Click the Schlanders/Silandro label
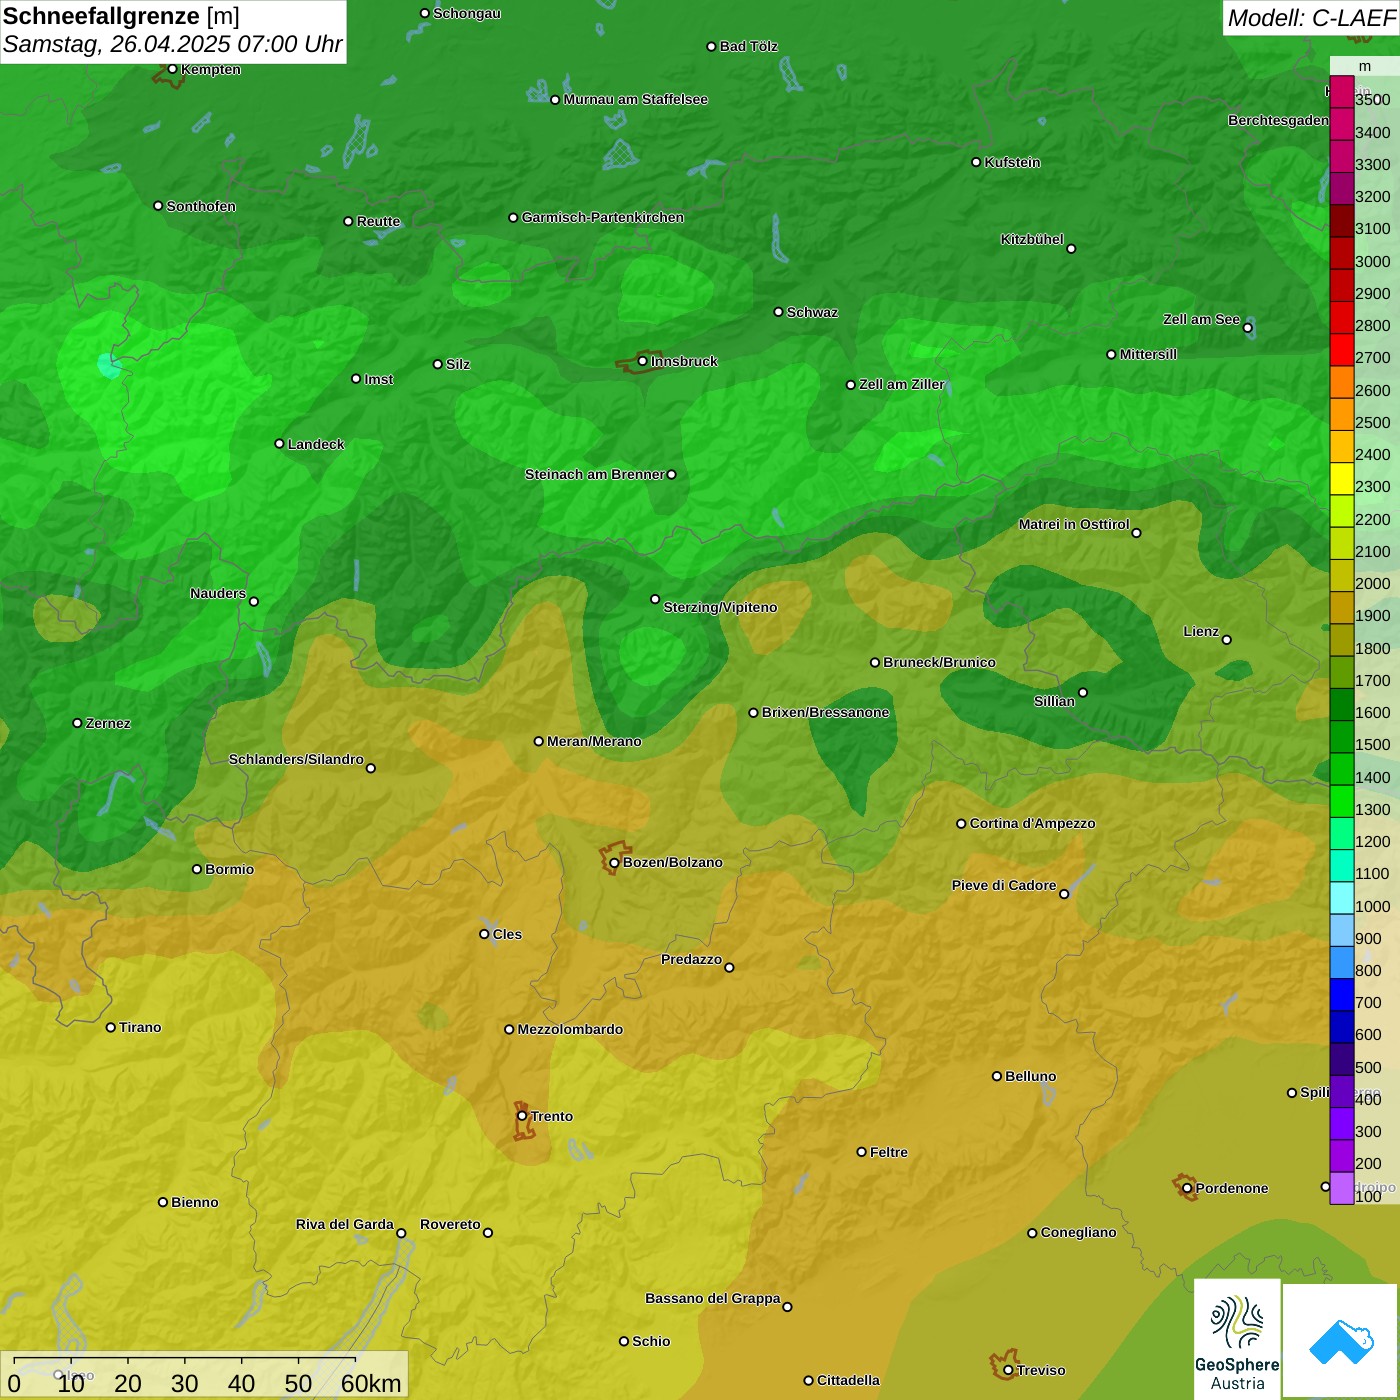 click(x=296, y=759)
